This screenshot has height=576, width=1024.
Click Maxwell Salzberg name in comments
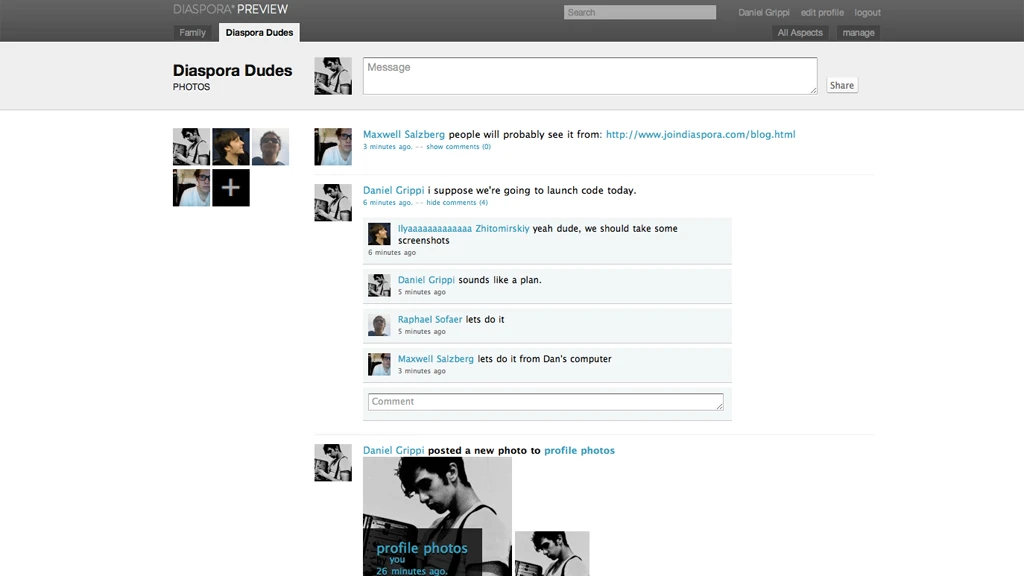(436, 359)
